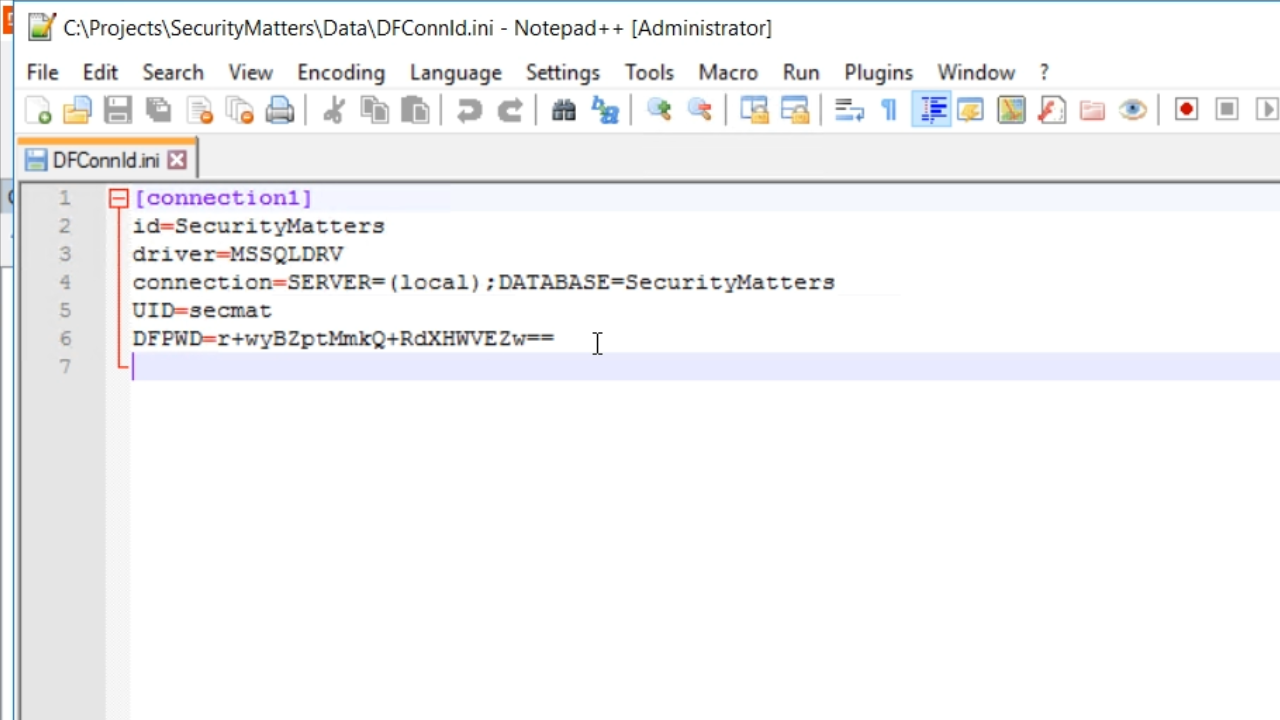1280x720 pixels.
Task: Select the DFConnId.ini document tab
Action: click(105, 160)
